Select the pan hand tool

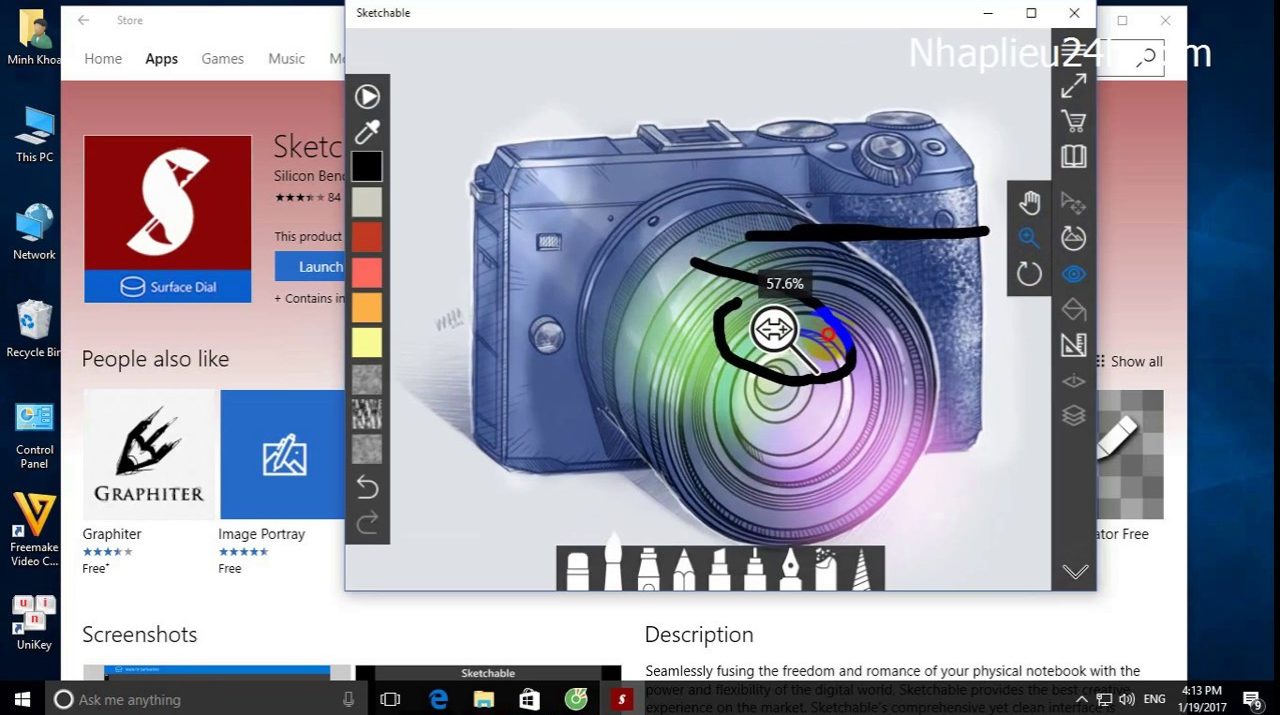pyautogui.click(x=1029, y=203)
